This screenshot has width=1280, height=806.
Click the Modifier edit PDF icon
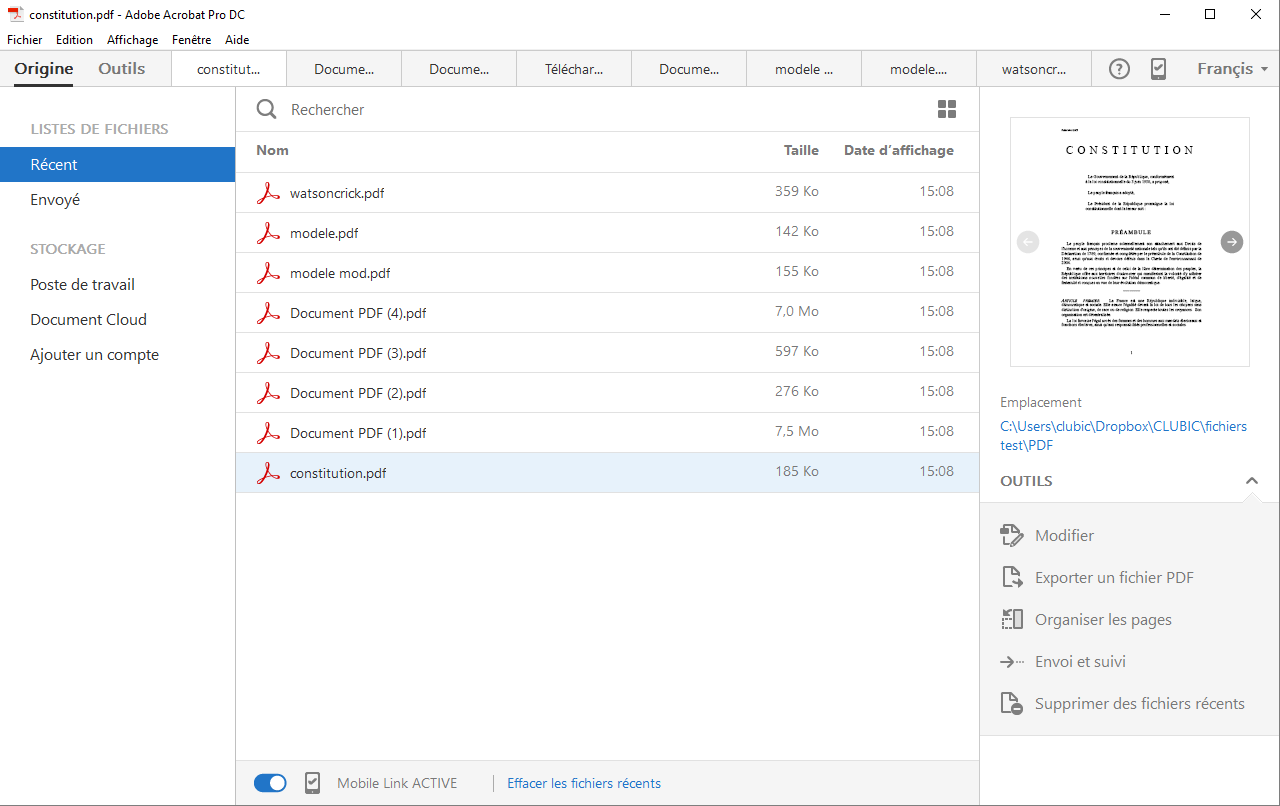[1012, 535]
